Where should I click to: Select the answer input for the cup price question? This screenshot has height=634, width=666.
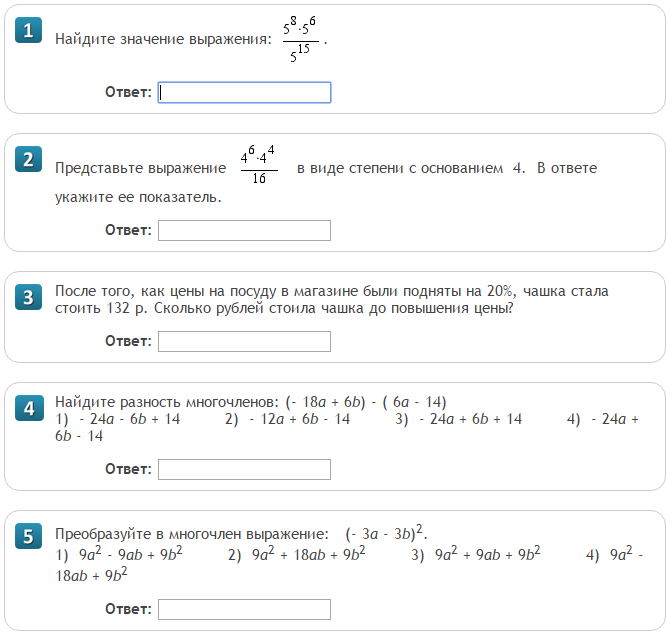(x=244, y=342)
